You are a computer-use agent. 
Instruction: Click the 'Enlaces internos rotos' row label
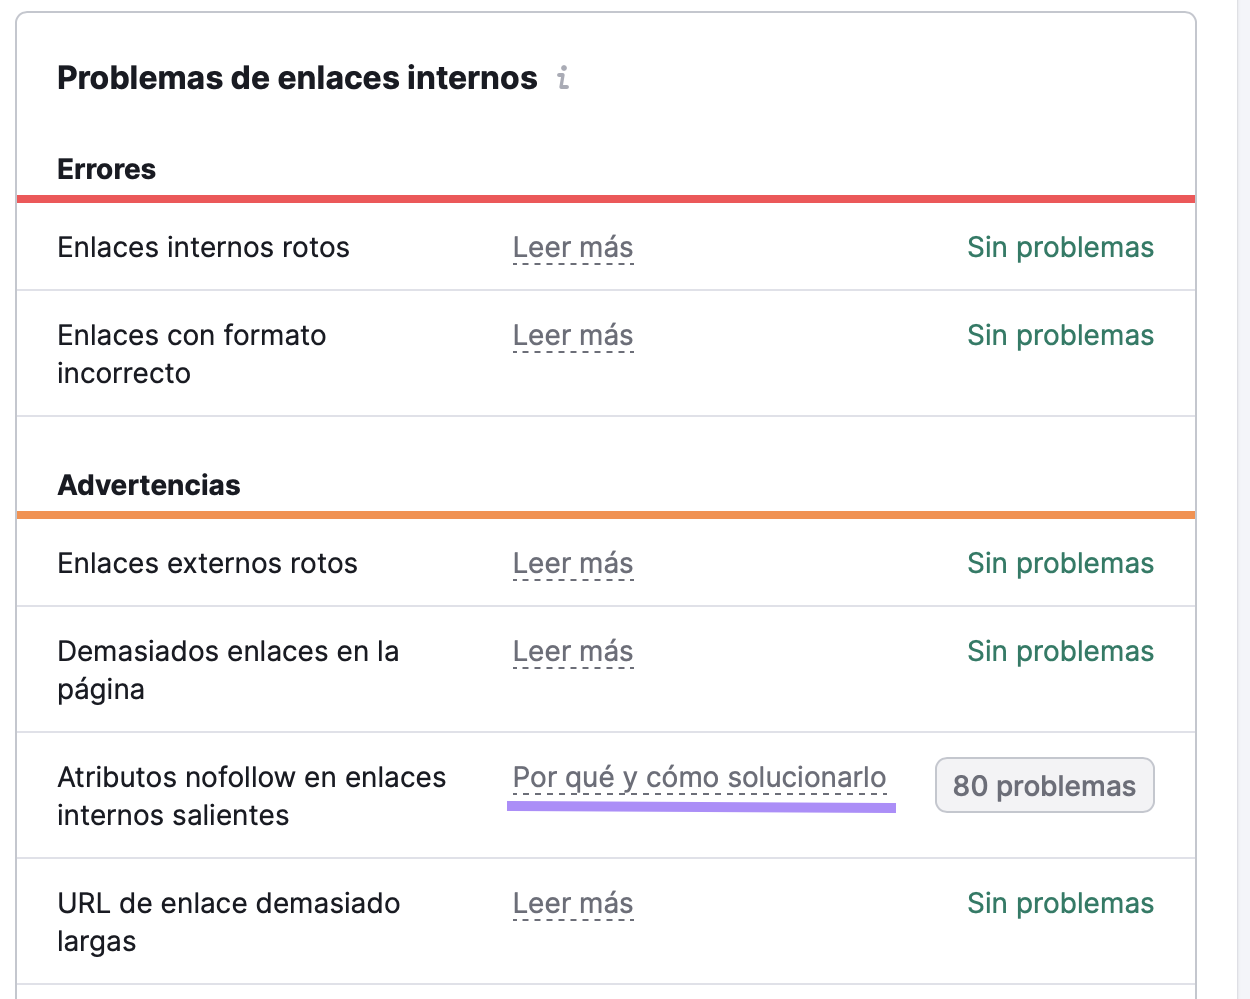coord(203,247)
